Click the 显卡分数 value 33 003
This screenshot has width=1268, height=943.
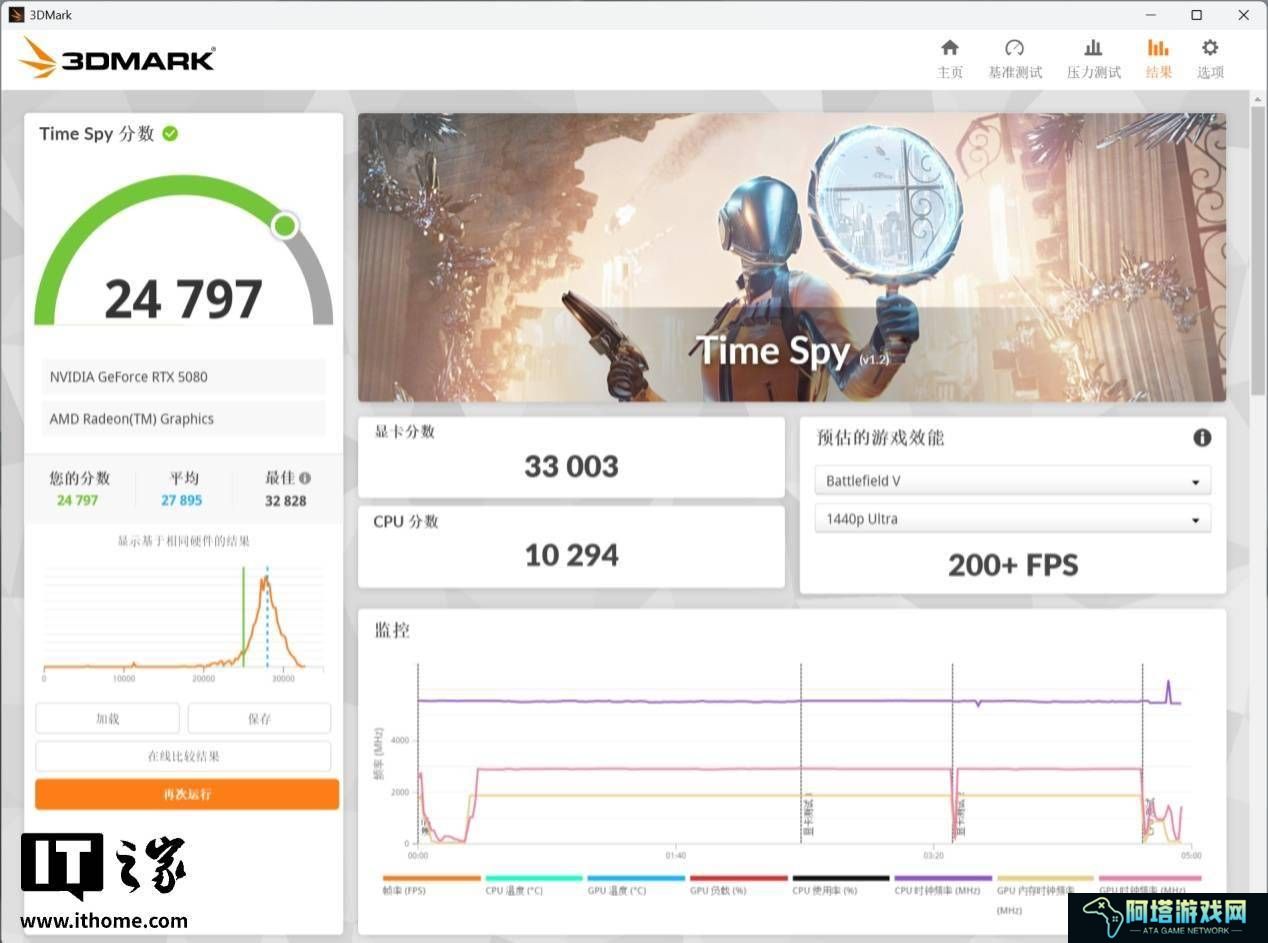pos(572,466)
